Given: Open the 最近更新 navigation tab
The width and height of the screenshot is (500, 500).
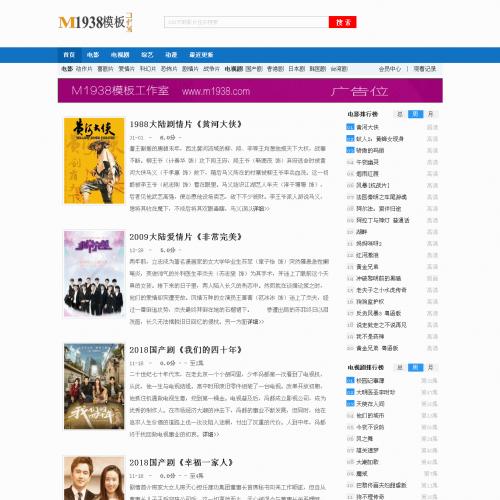Looking at the screenshot, I should point(201,55).
